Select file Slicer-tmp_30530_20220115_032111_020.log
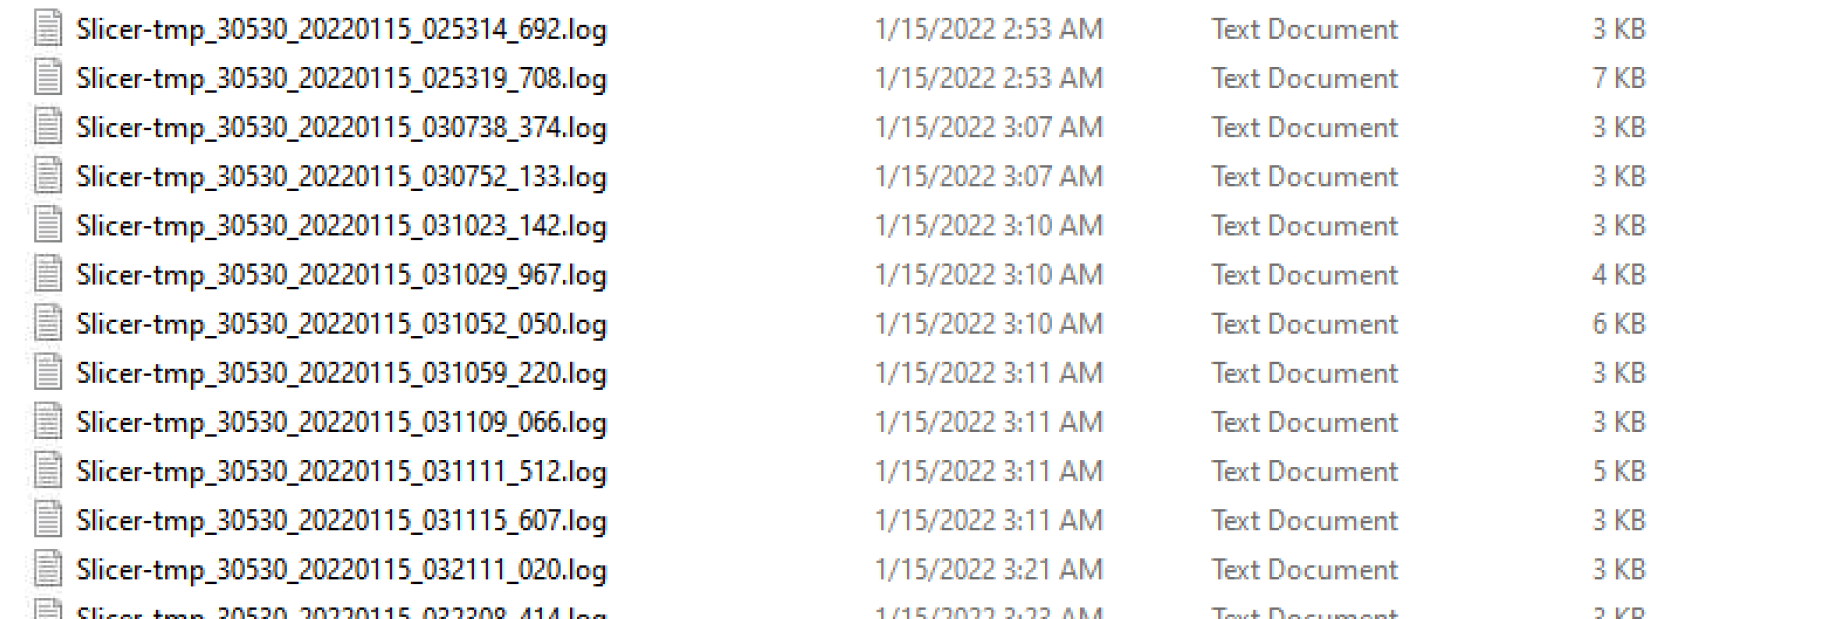The width and height of the screenshot is (1829, 619). [x=342, y=569]
